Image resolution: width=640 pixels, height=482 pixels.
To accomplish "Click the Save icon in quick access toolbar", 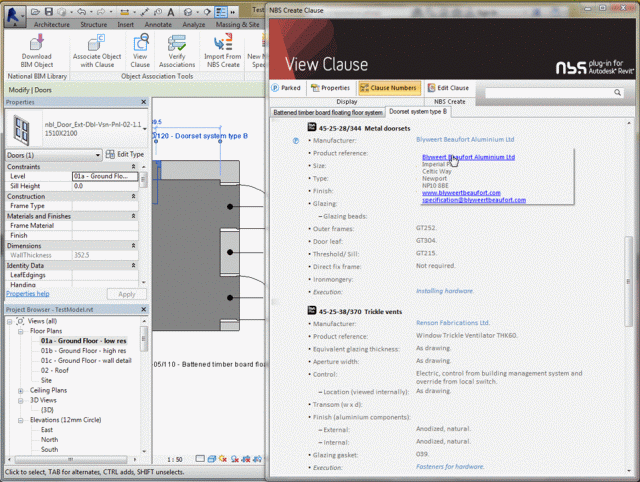I will click(x=49, y=12).
